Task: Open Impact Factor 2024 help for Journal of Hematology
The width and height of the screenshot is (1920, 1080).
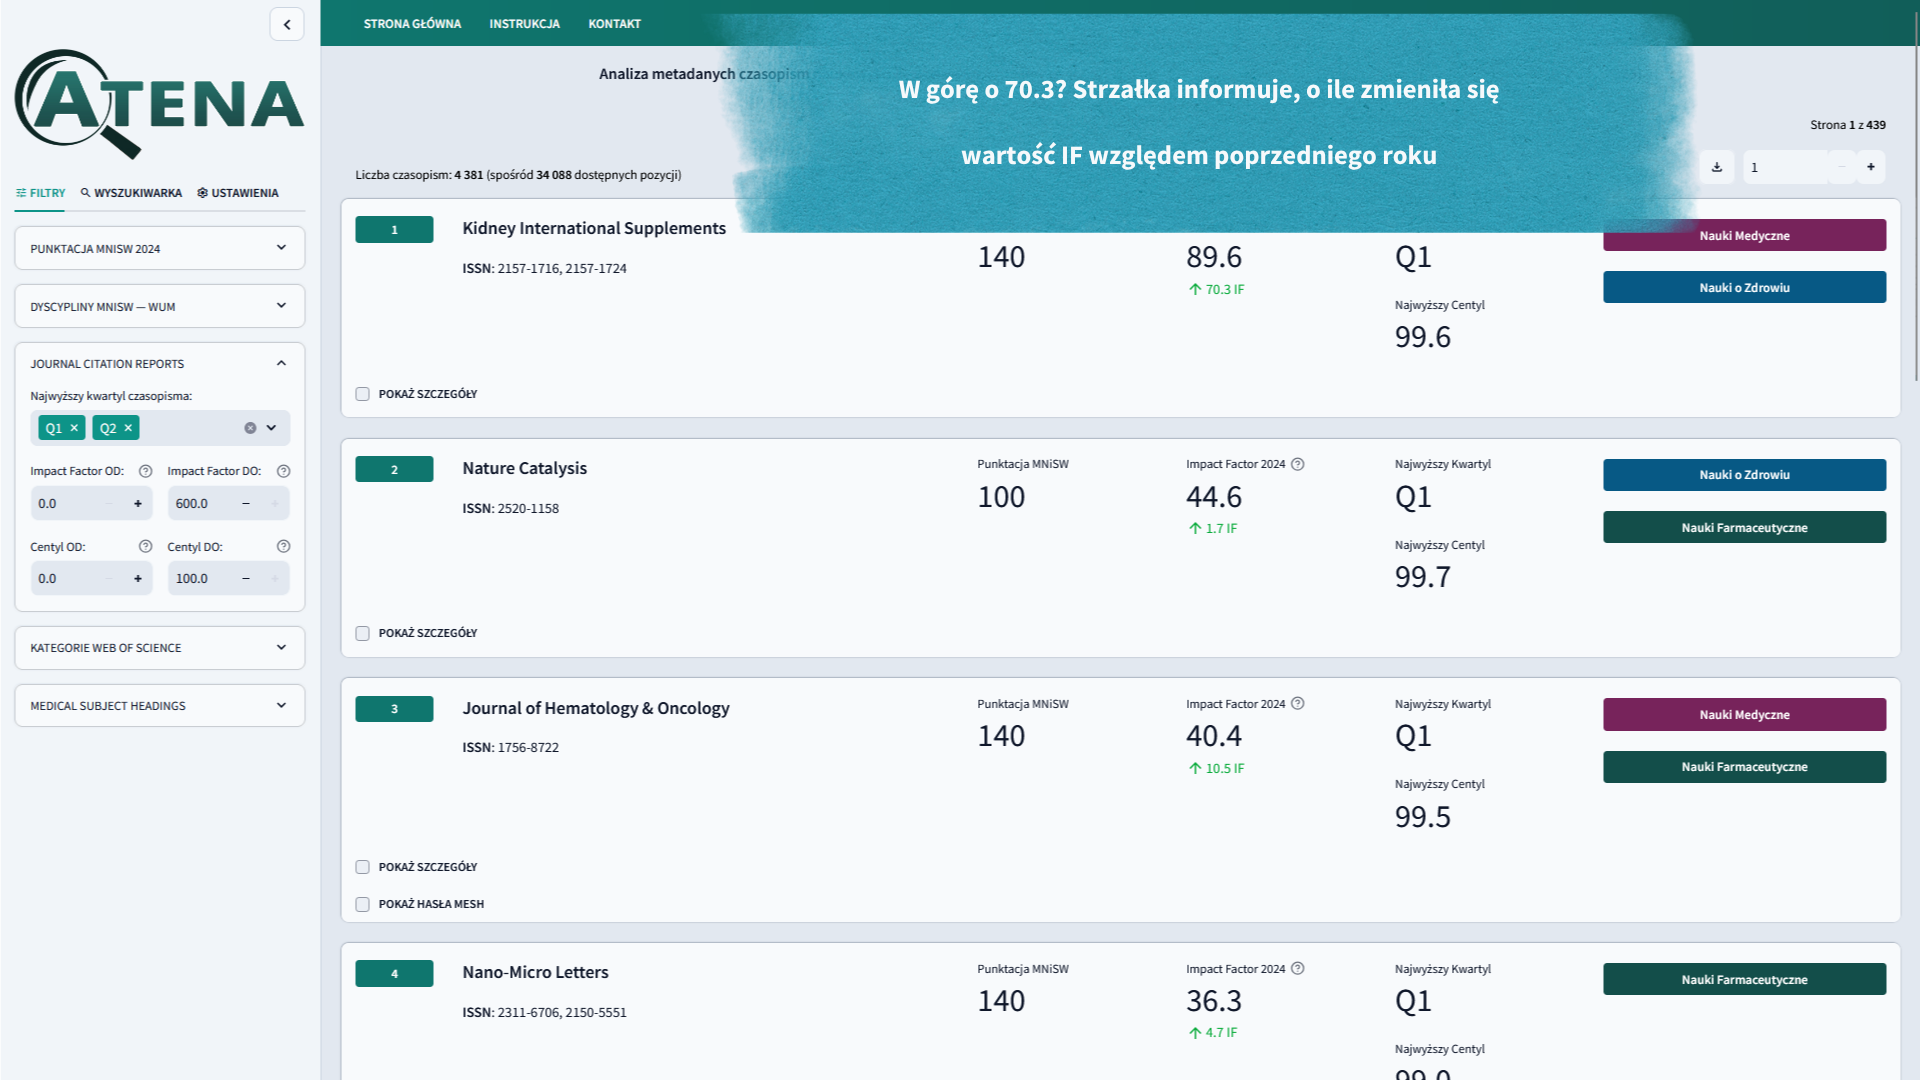Action: tap(1297, 703)
